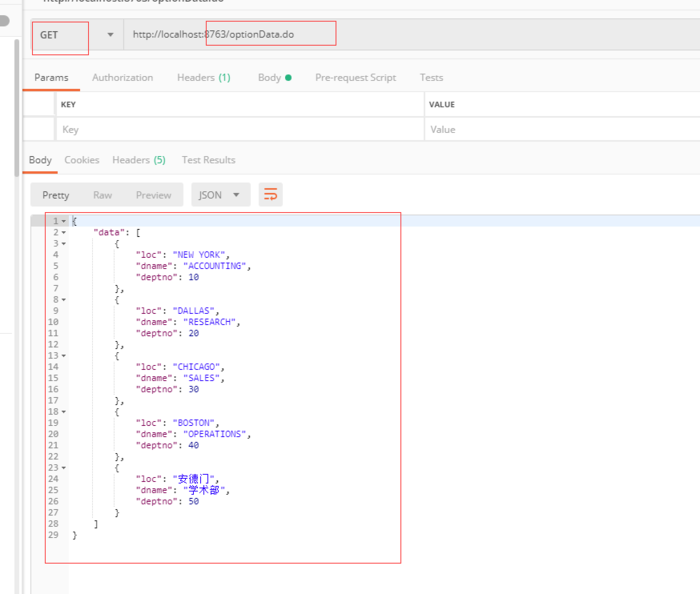Viewport: 700px width, 594px height.
Task: Open the response Headers (5) tab
Action: 139,160
